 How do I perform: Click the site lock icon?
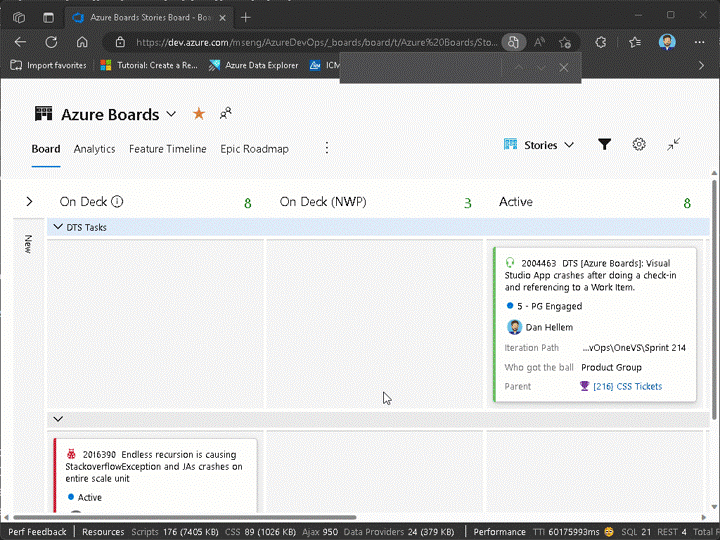tap(120, 42)
